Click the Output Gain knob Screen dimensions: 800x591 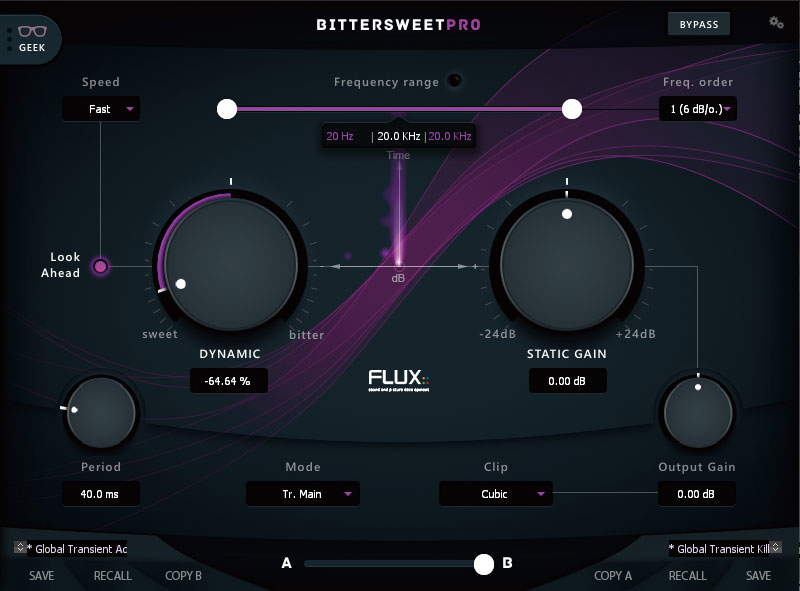coord(697,412)
